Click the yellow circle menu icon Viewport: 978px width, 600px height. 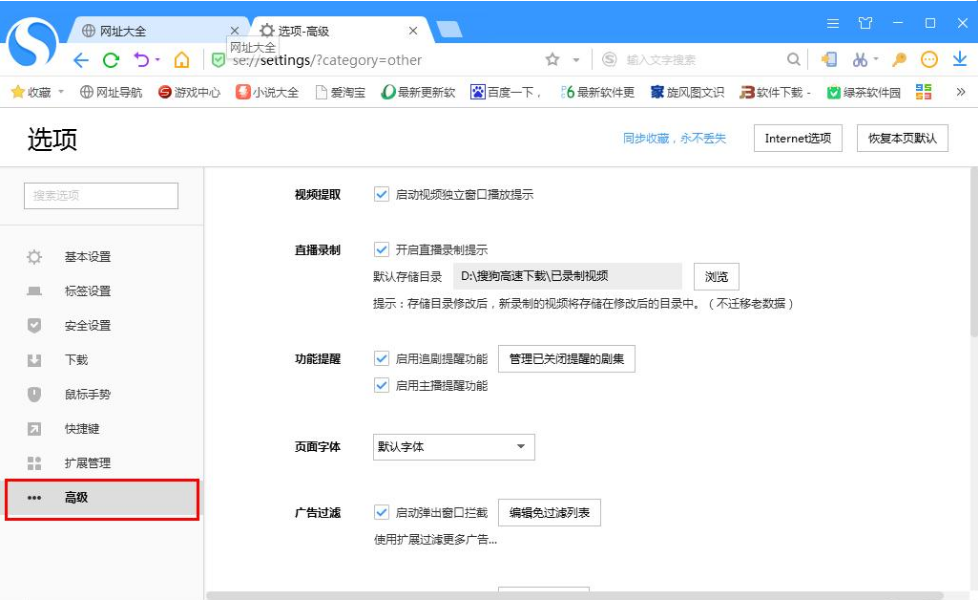[928, 59]
